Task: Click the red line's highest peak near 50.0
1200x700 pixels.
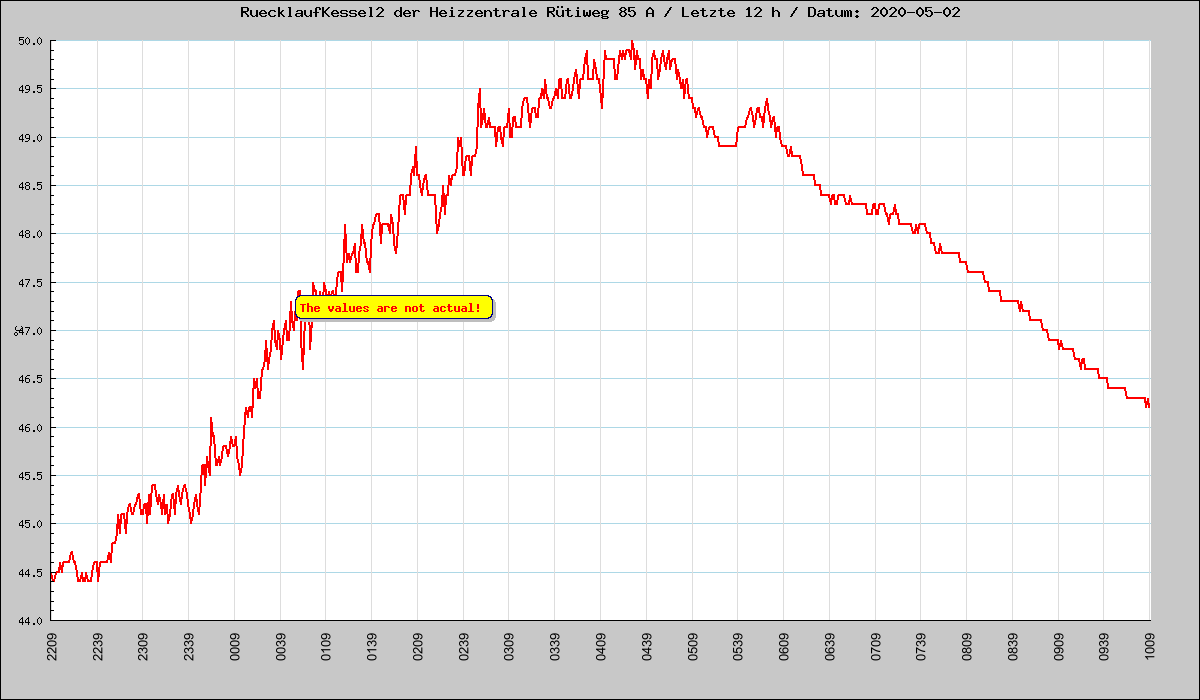Action: pyautogui.click(x=632, y=42)
